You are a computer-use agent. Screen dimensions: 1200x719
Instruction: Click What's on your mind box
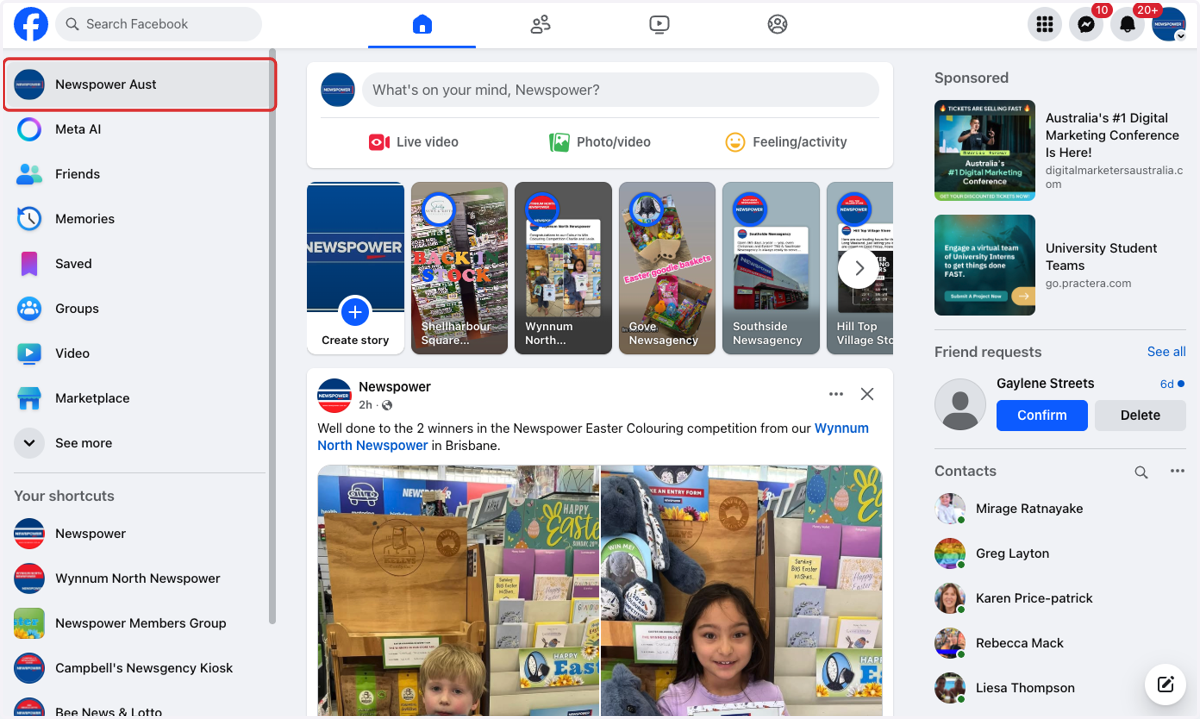[x=620, y=90]
